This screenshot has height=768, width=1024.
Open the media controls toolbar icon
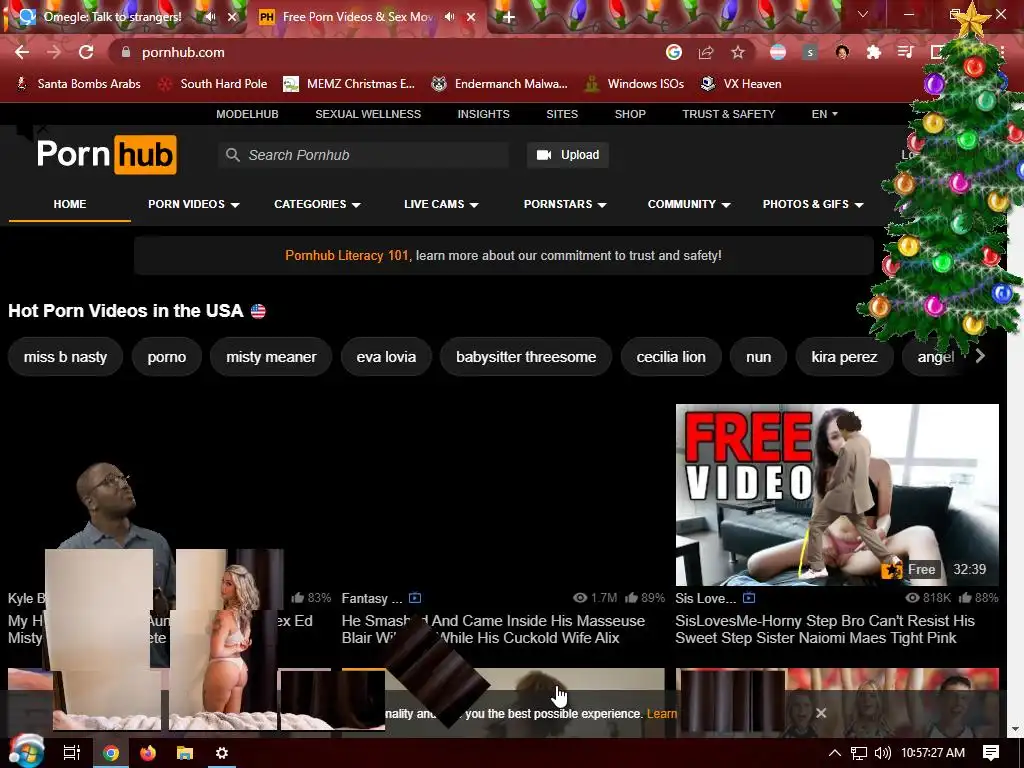tap(905, 52)
